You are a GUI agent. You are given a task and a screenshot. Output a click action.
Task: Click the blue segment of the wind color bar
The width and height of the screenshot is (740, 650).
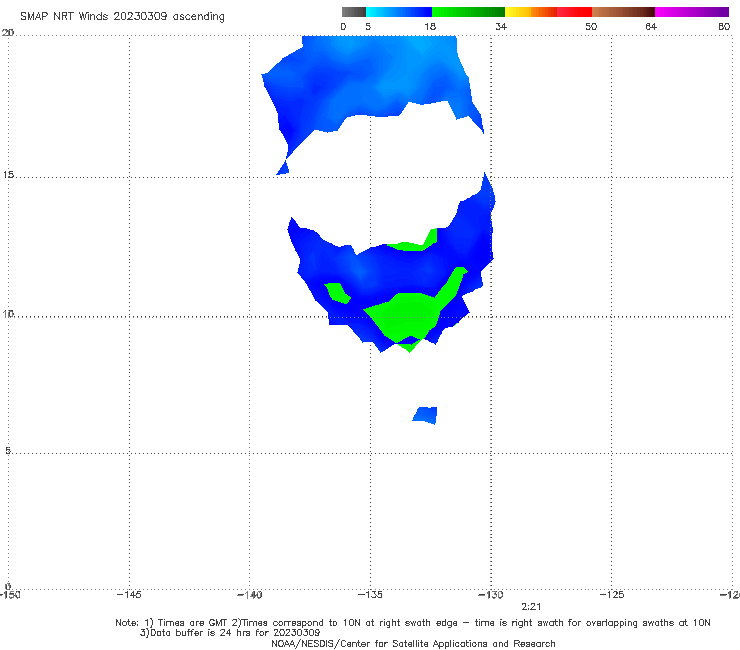click(x=399, y=12)
